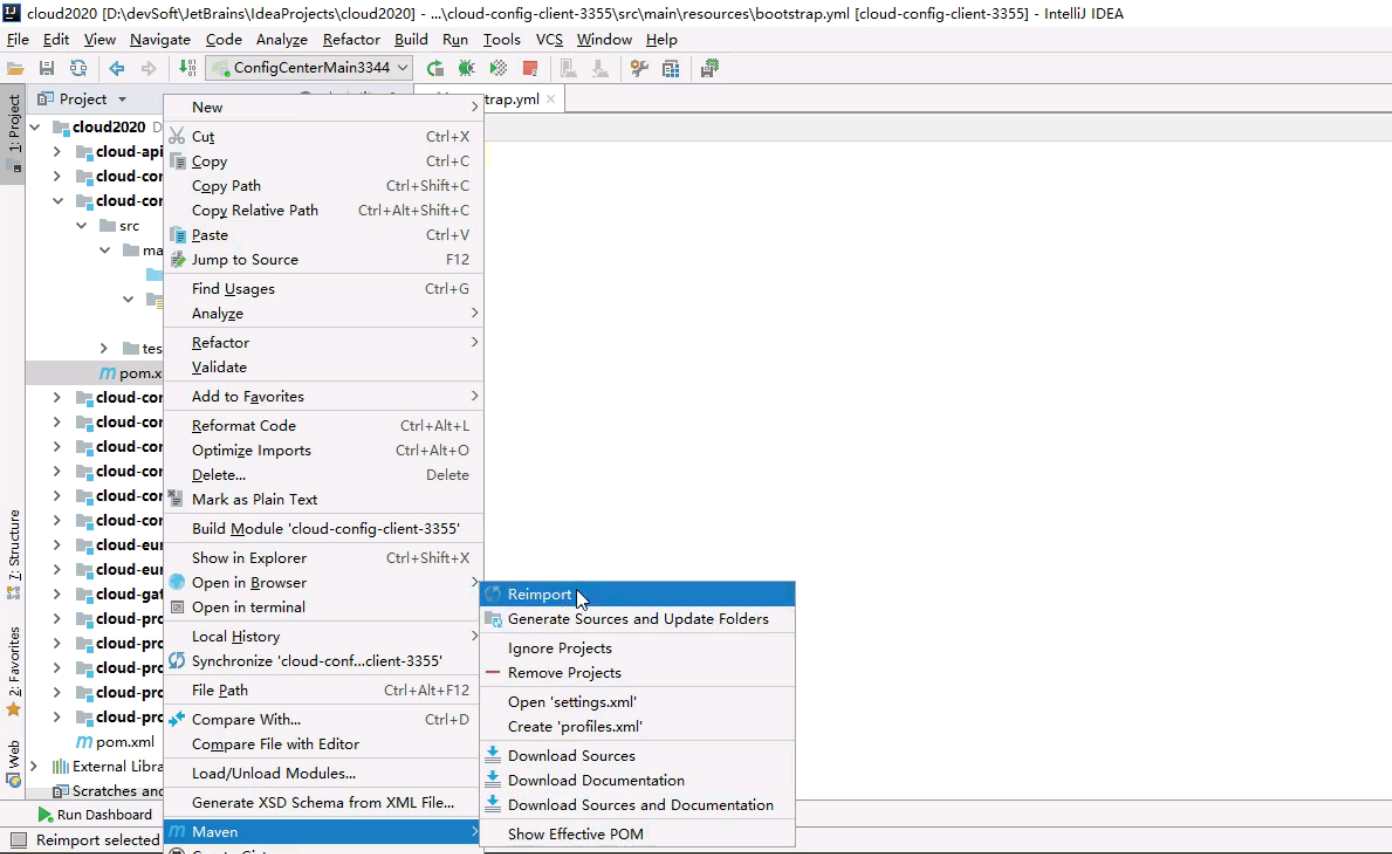The image size is (1392, 854).
Task: Open the Refactor menu in the menu bar
Action: (x=351, y=39)
